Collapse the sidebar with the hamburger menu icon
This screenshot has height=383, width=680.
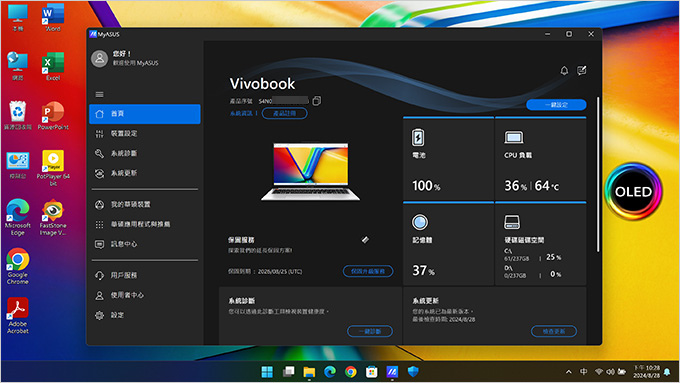(99, 95)
